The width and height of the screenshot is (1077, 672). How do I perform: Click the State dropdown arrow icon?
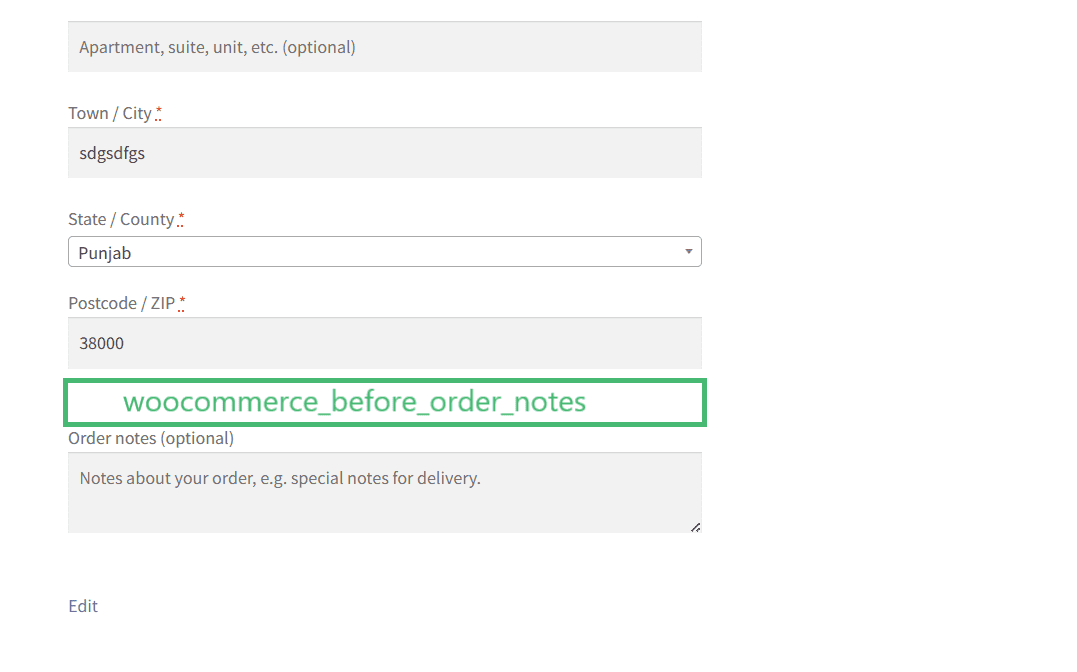(x=688, y=251)
